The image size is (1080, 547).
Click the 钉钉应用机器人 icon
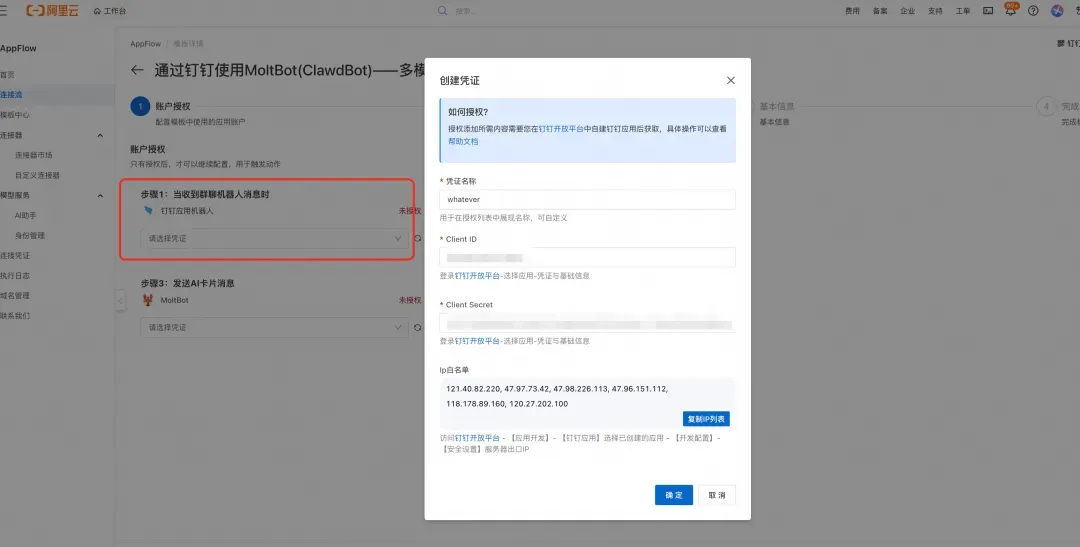pos(148,211)
